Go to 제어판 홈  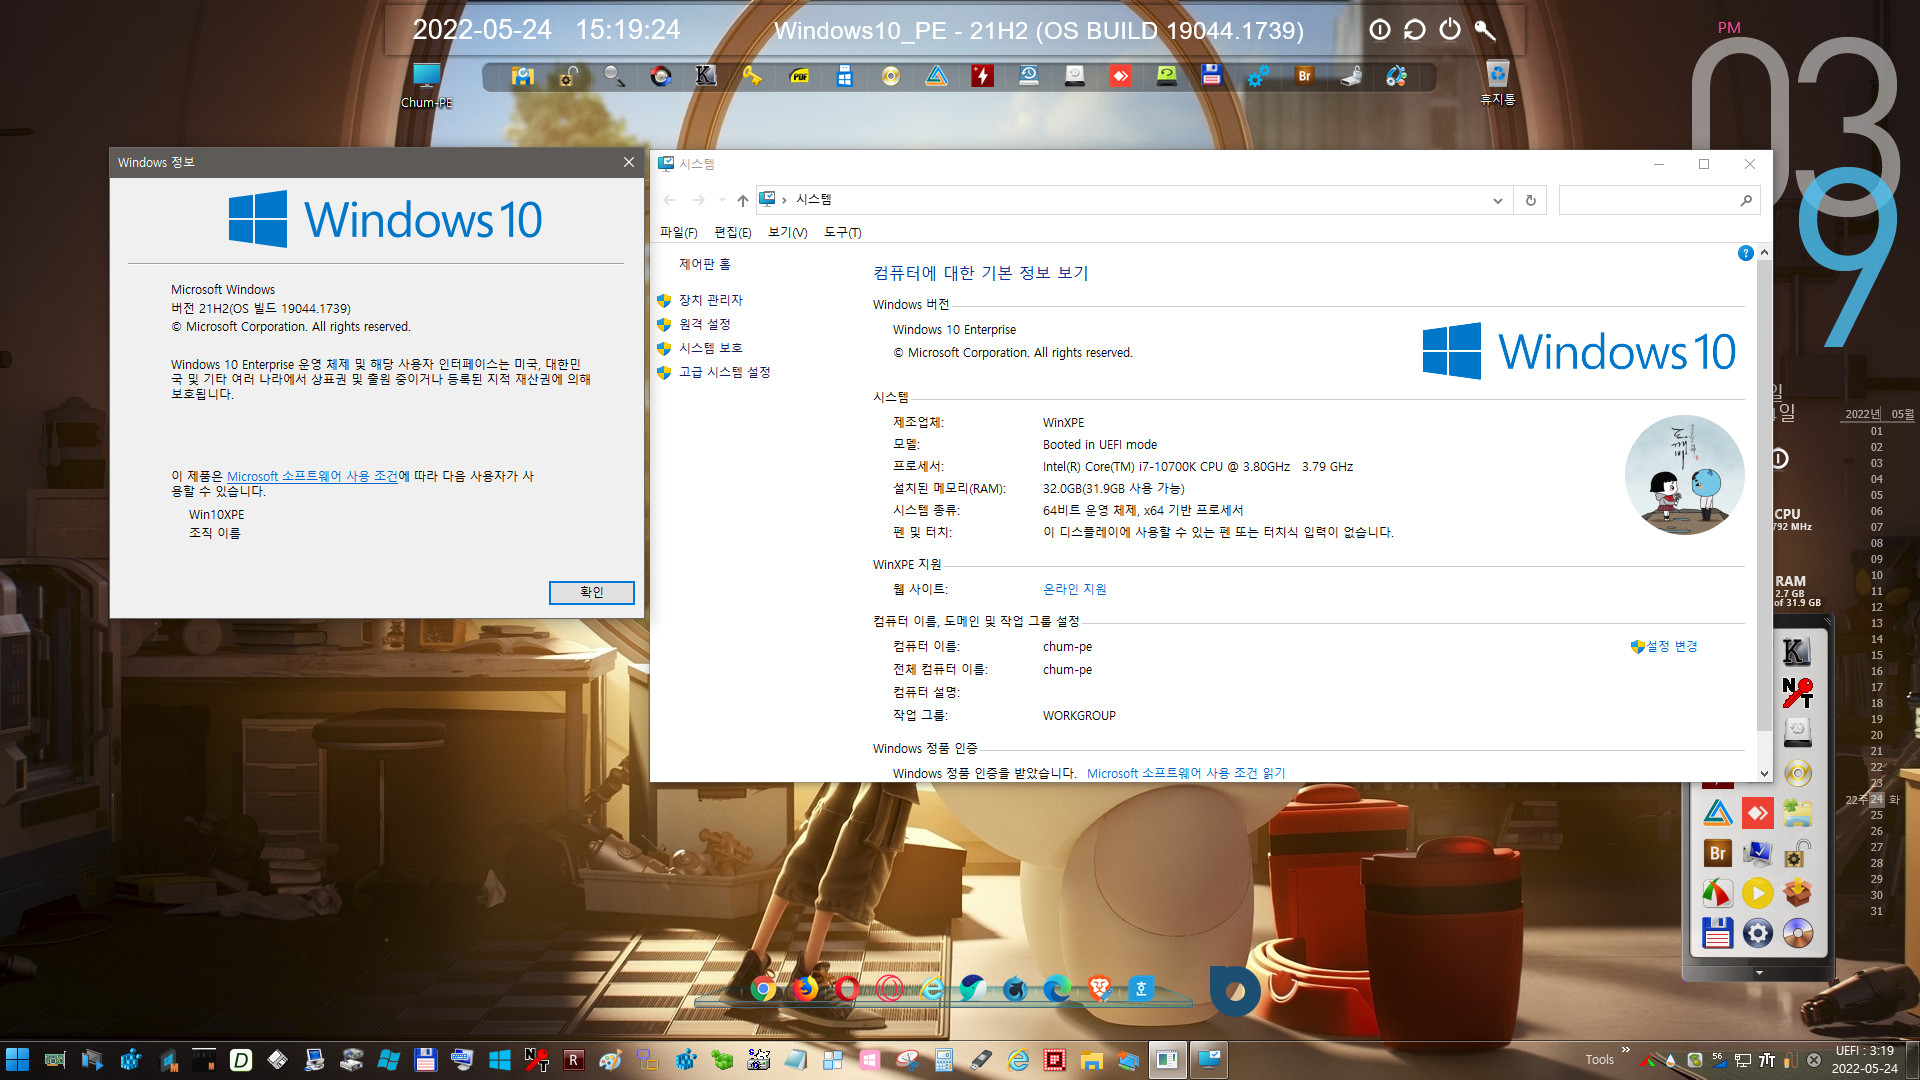[705, 264]
